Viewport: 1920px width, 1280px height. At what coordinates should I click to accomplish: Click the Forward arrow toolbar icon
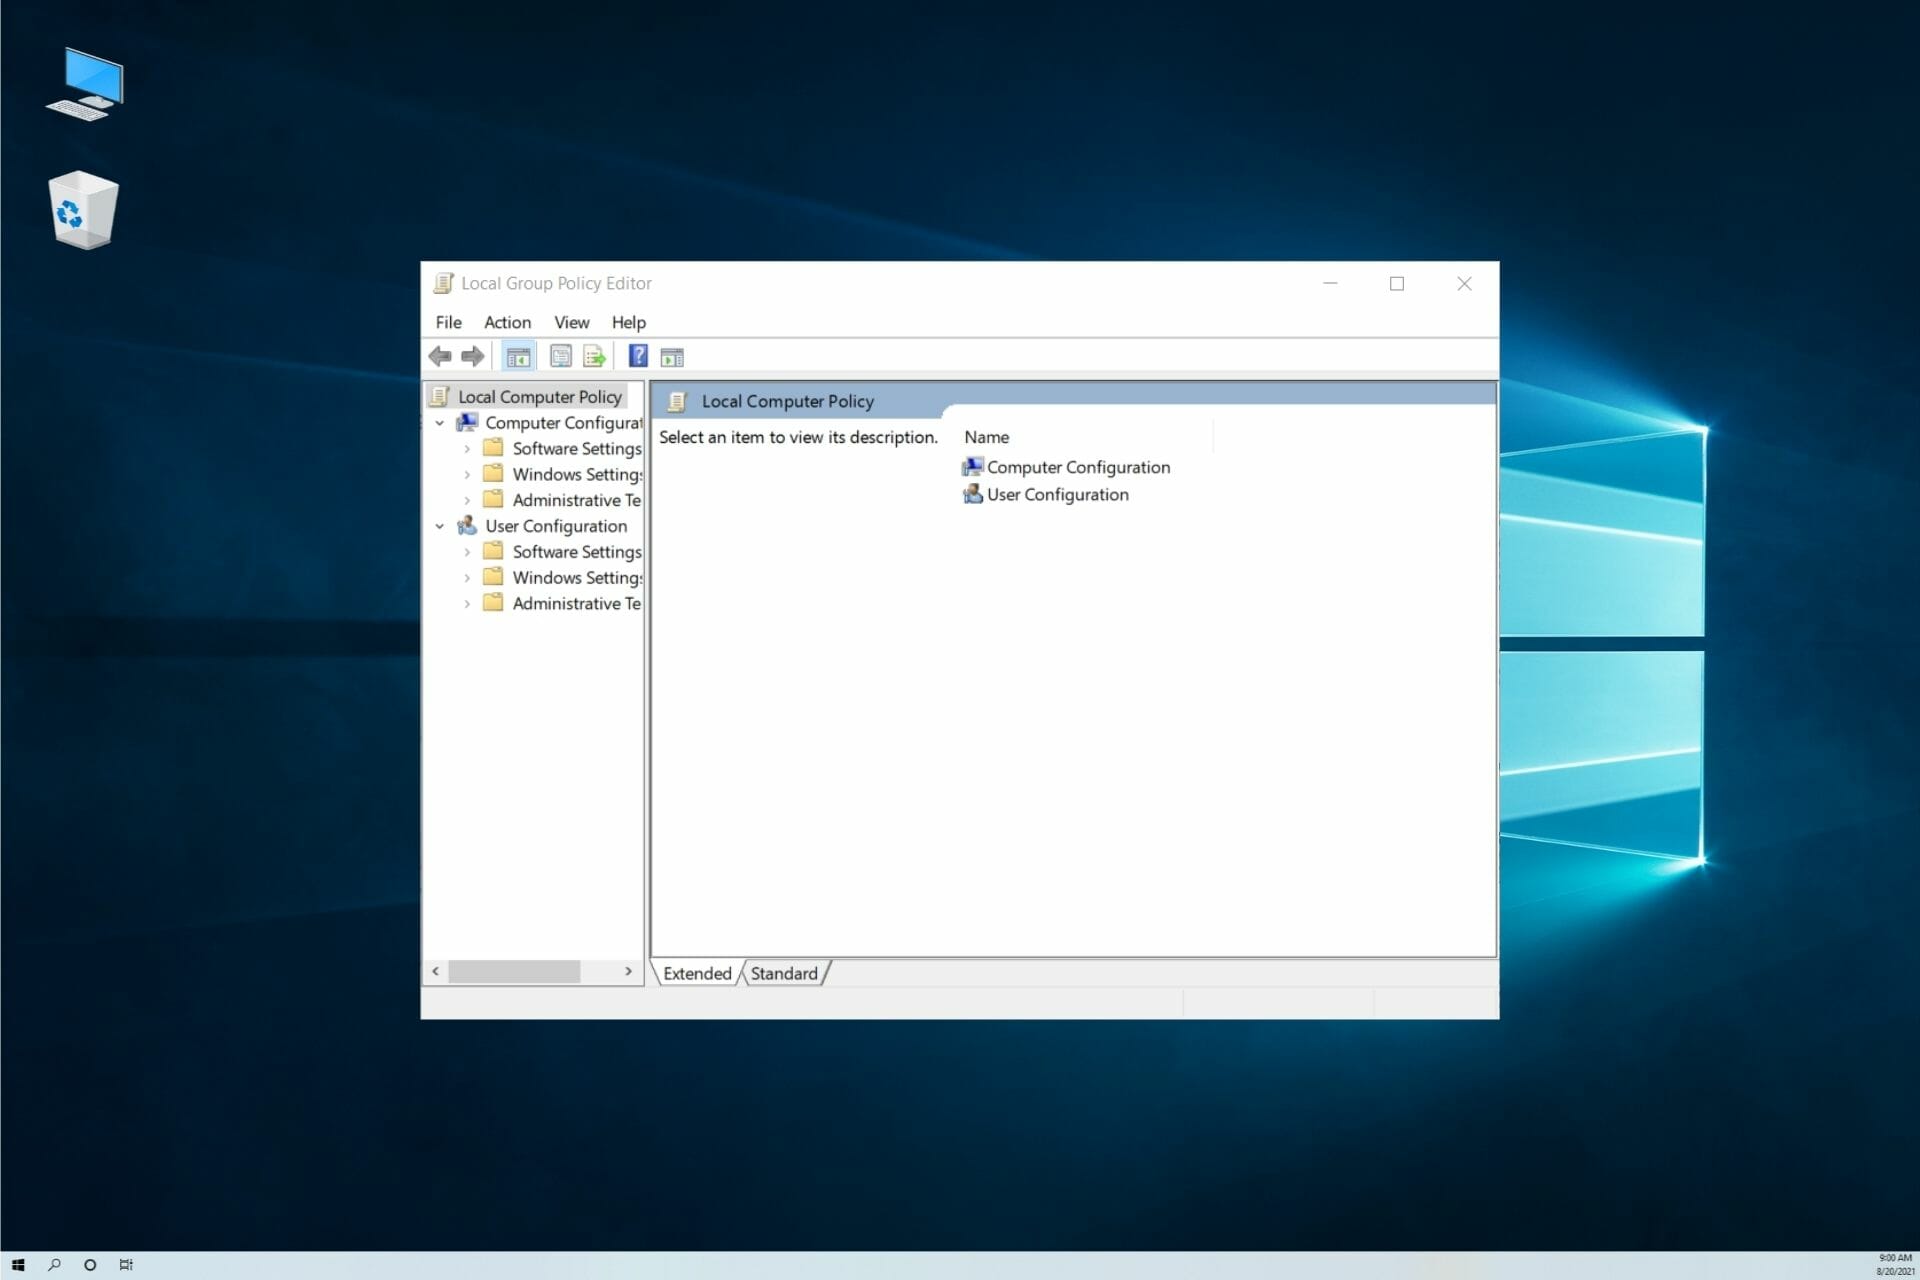tap(473, 356)
